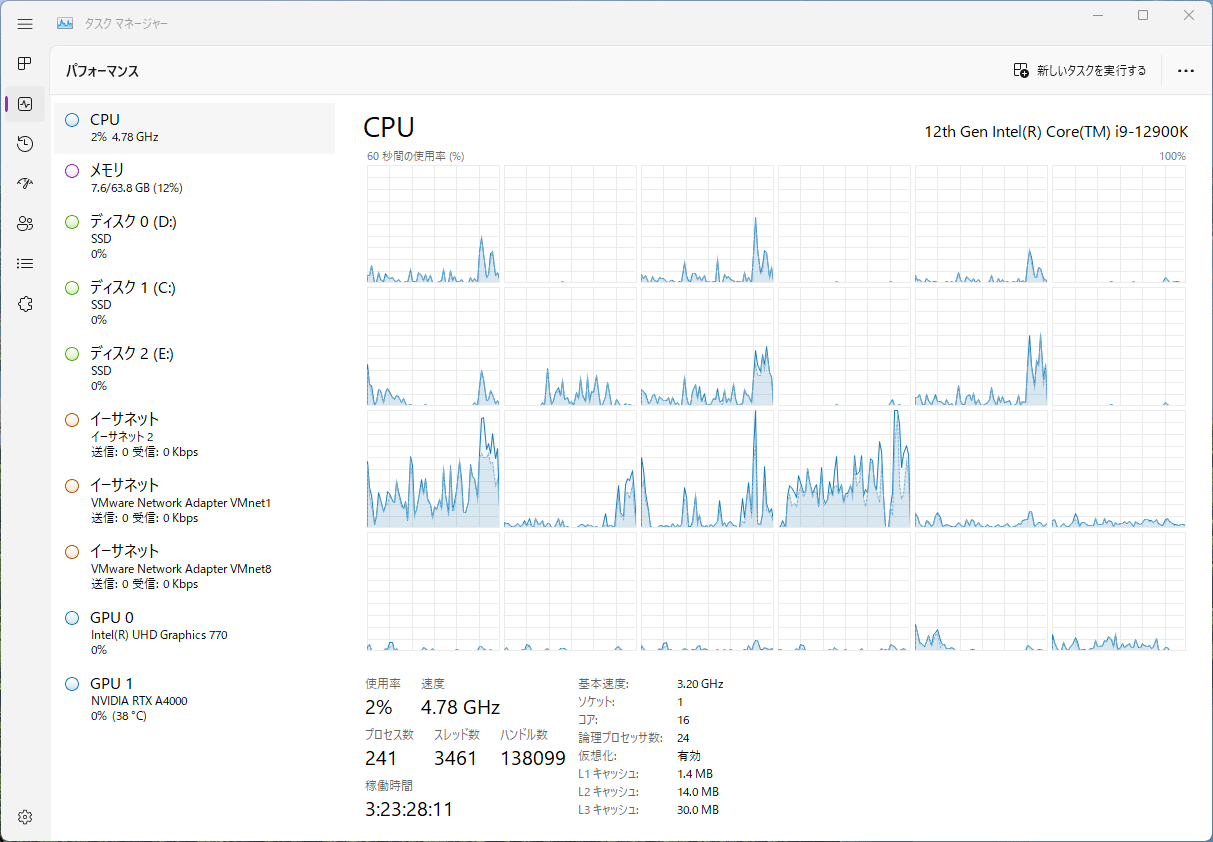This screenshot has width=1213, height=842.
Task: Click 新しいタスクを実行する button
Action: [x=1080, y=71]
